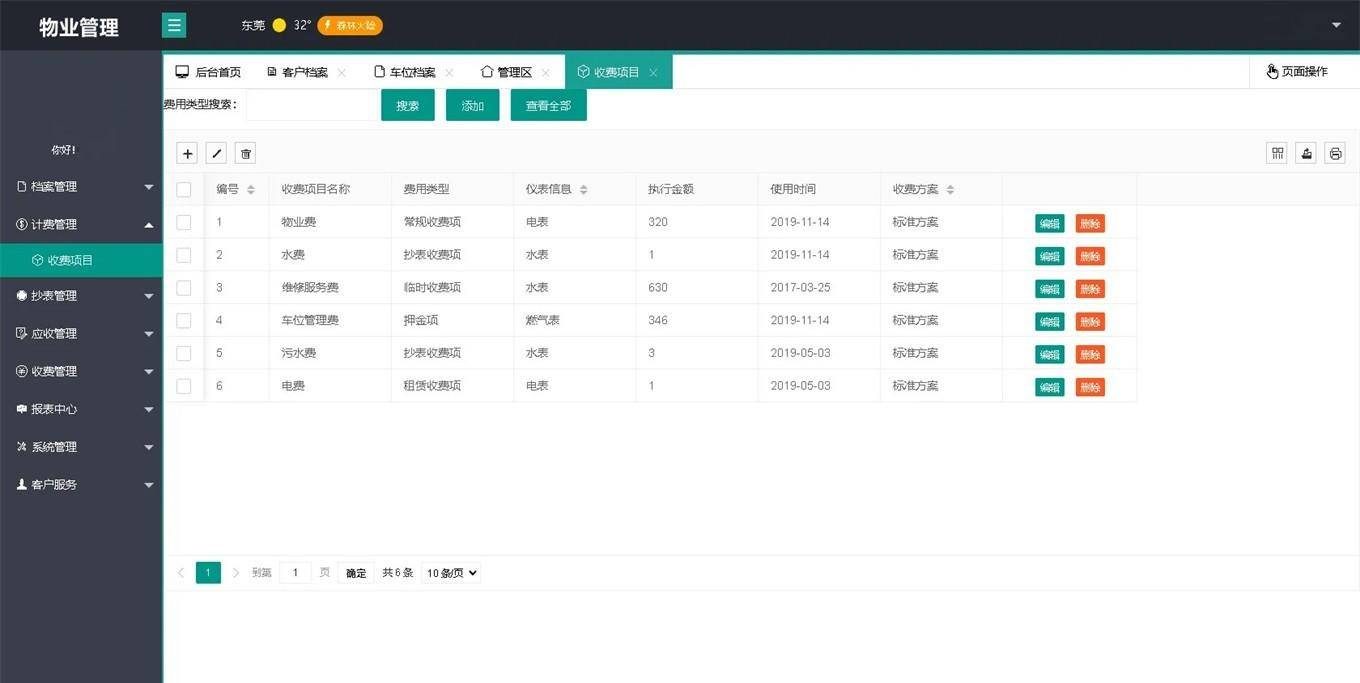The width and height of the screenshot is (1360, 683).
Task: Select 收费项目 in the sidebar
Action: click(81, 260)
